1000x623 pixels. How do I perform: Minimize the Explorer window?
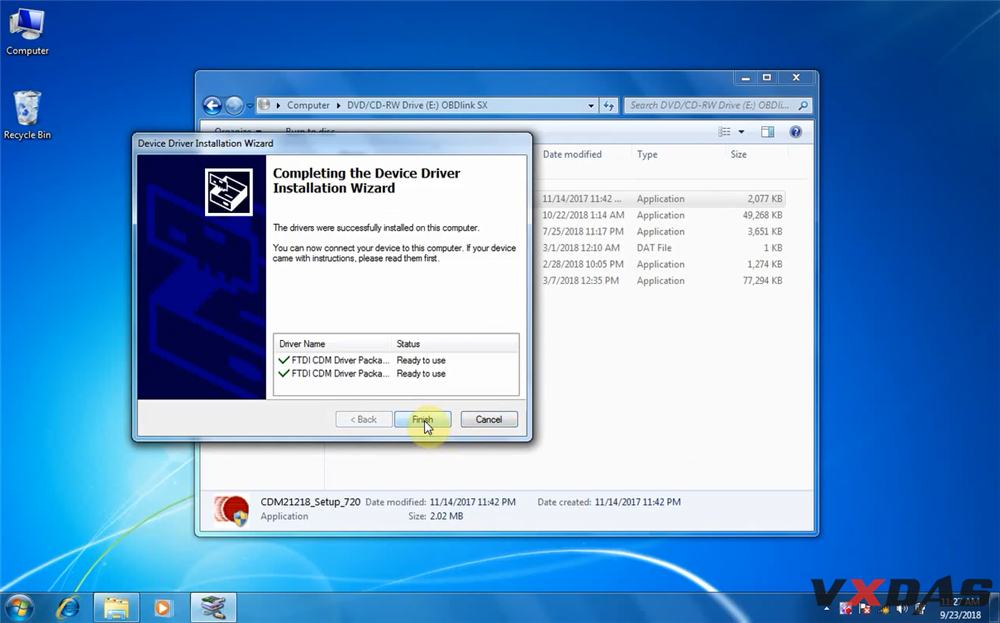[745, 78]
